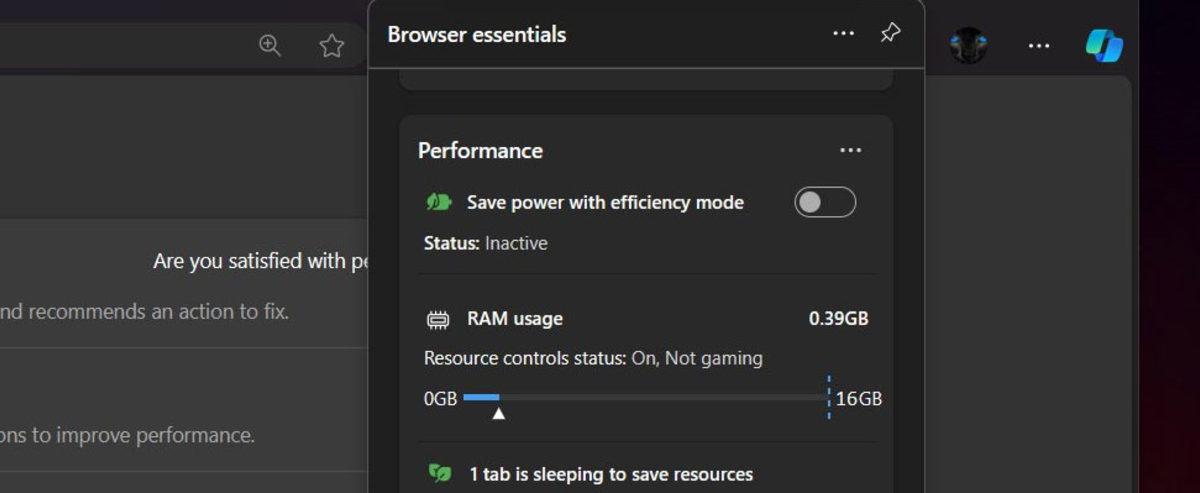This screenshot has width=1200, height=493.
Task: Select the 16GB maximum label
Action: [x=859, y=399]
